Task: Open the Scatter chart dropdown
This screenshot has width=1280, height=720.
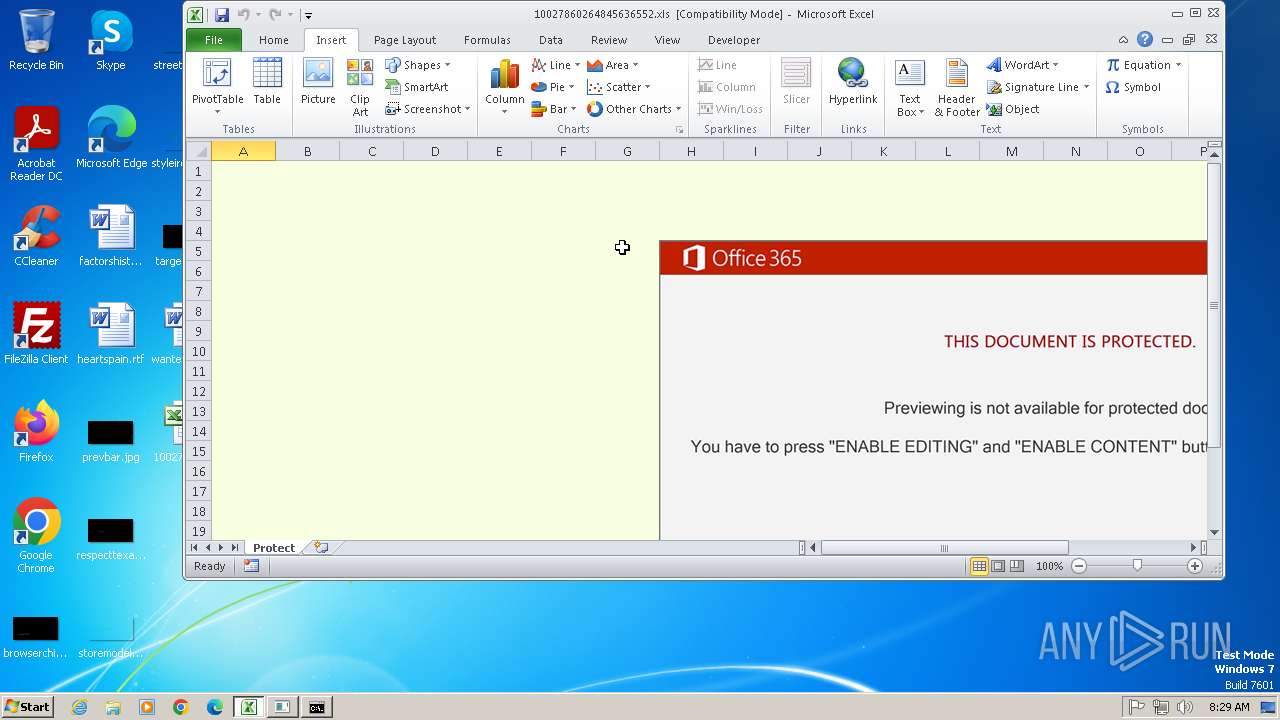Action: (618, 87)
